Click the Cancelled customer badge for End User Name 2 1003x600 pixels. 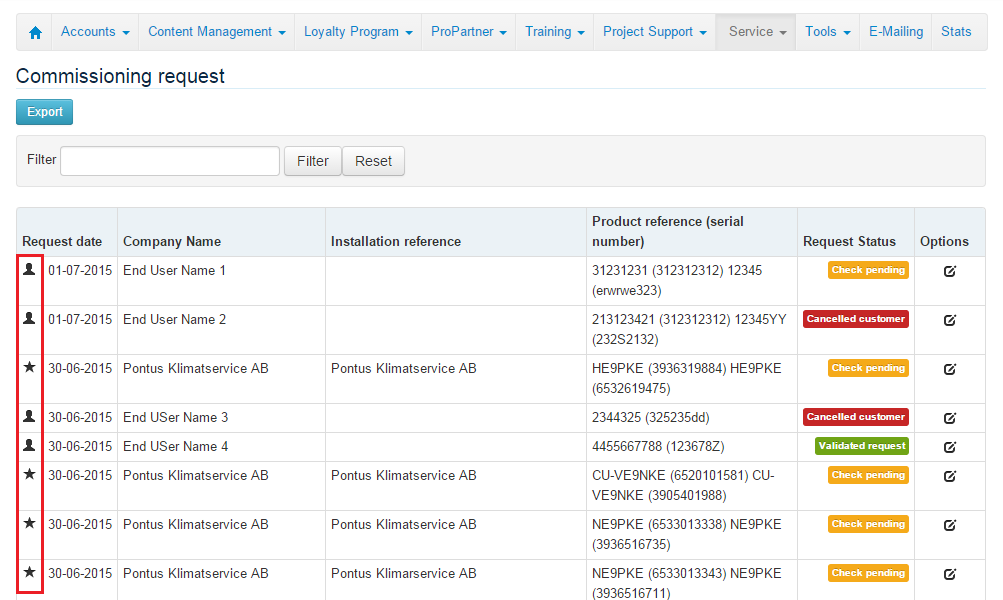pos(856,318)
